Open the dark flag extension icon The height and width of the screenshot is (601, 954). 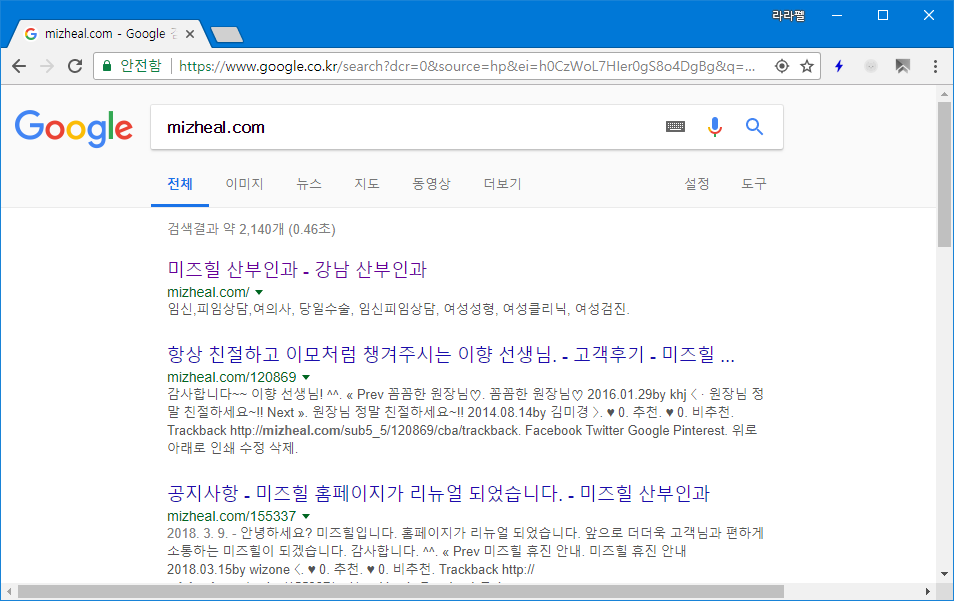coord(903,66)
